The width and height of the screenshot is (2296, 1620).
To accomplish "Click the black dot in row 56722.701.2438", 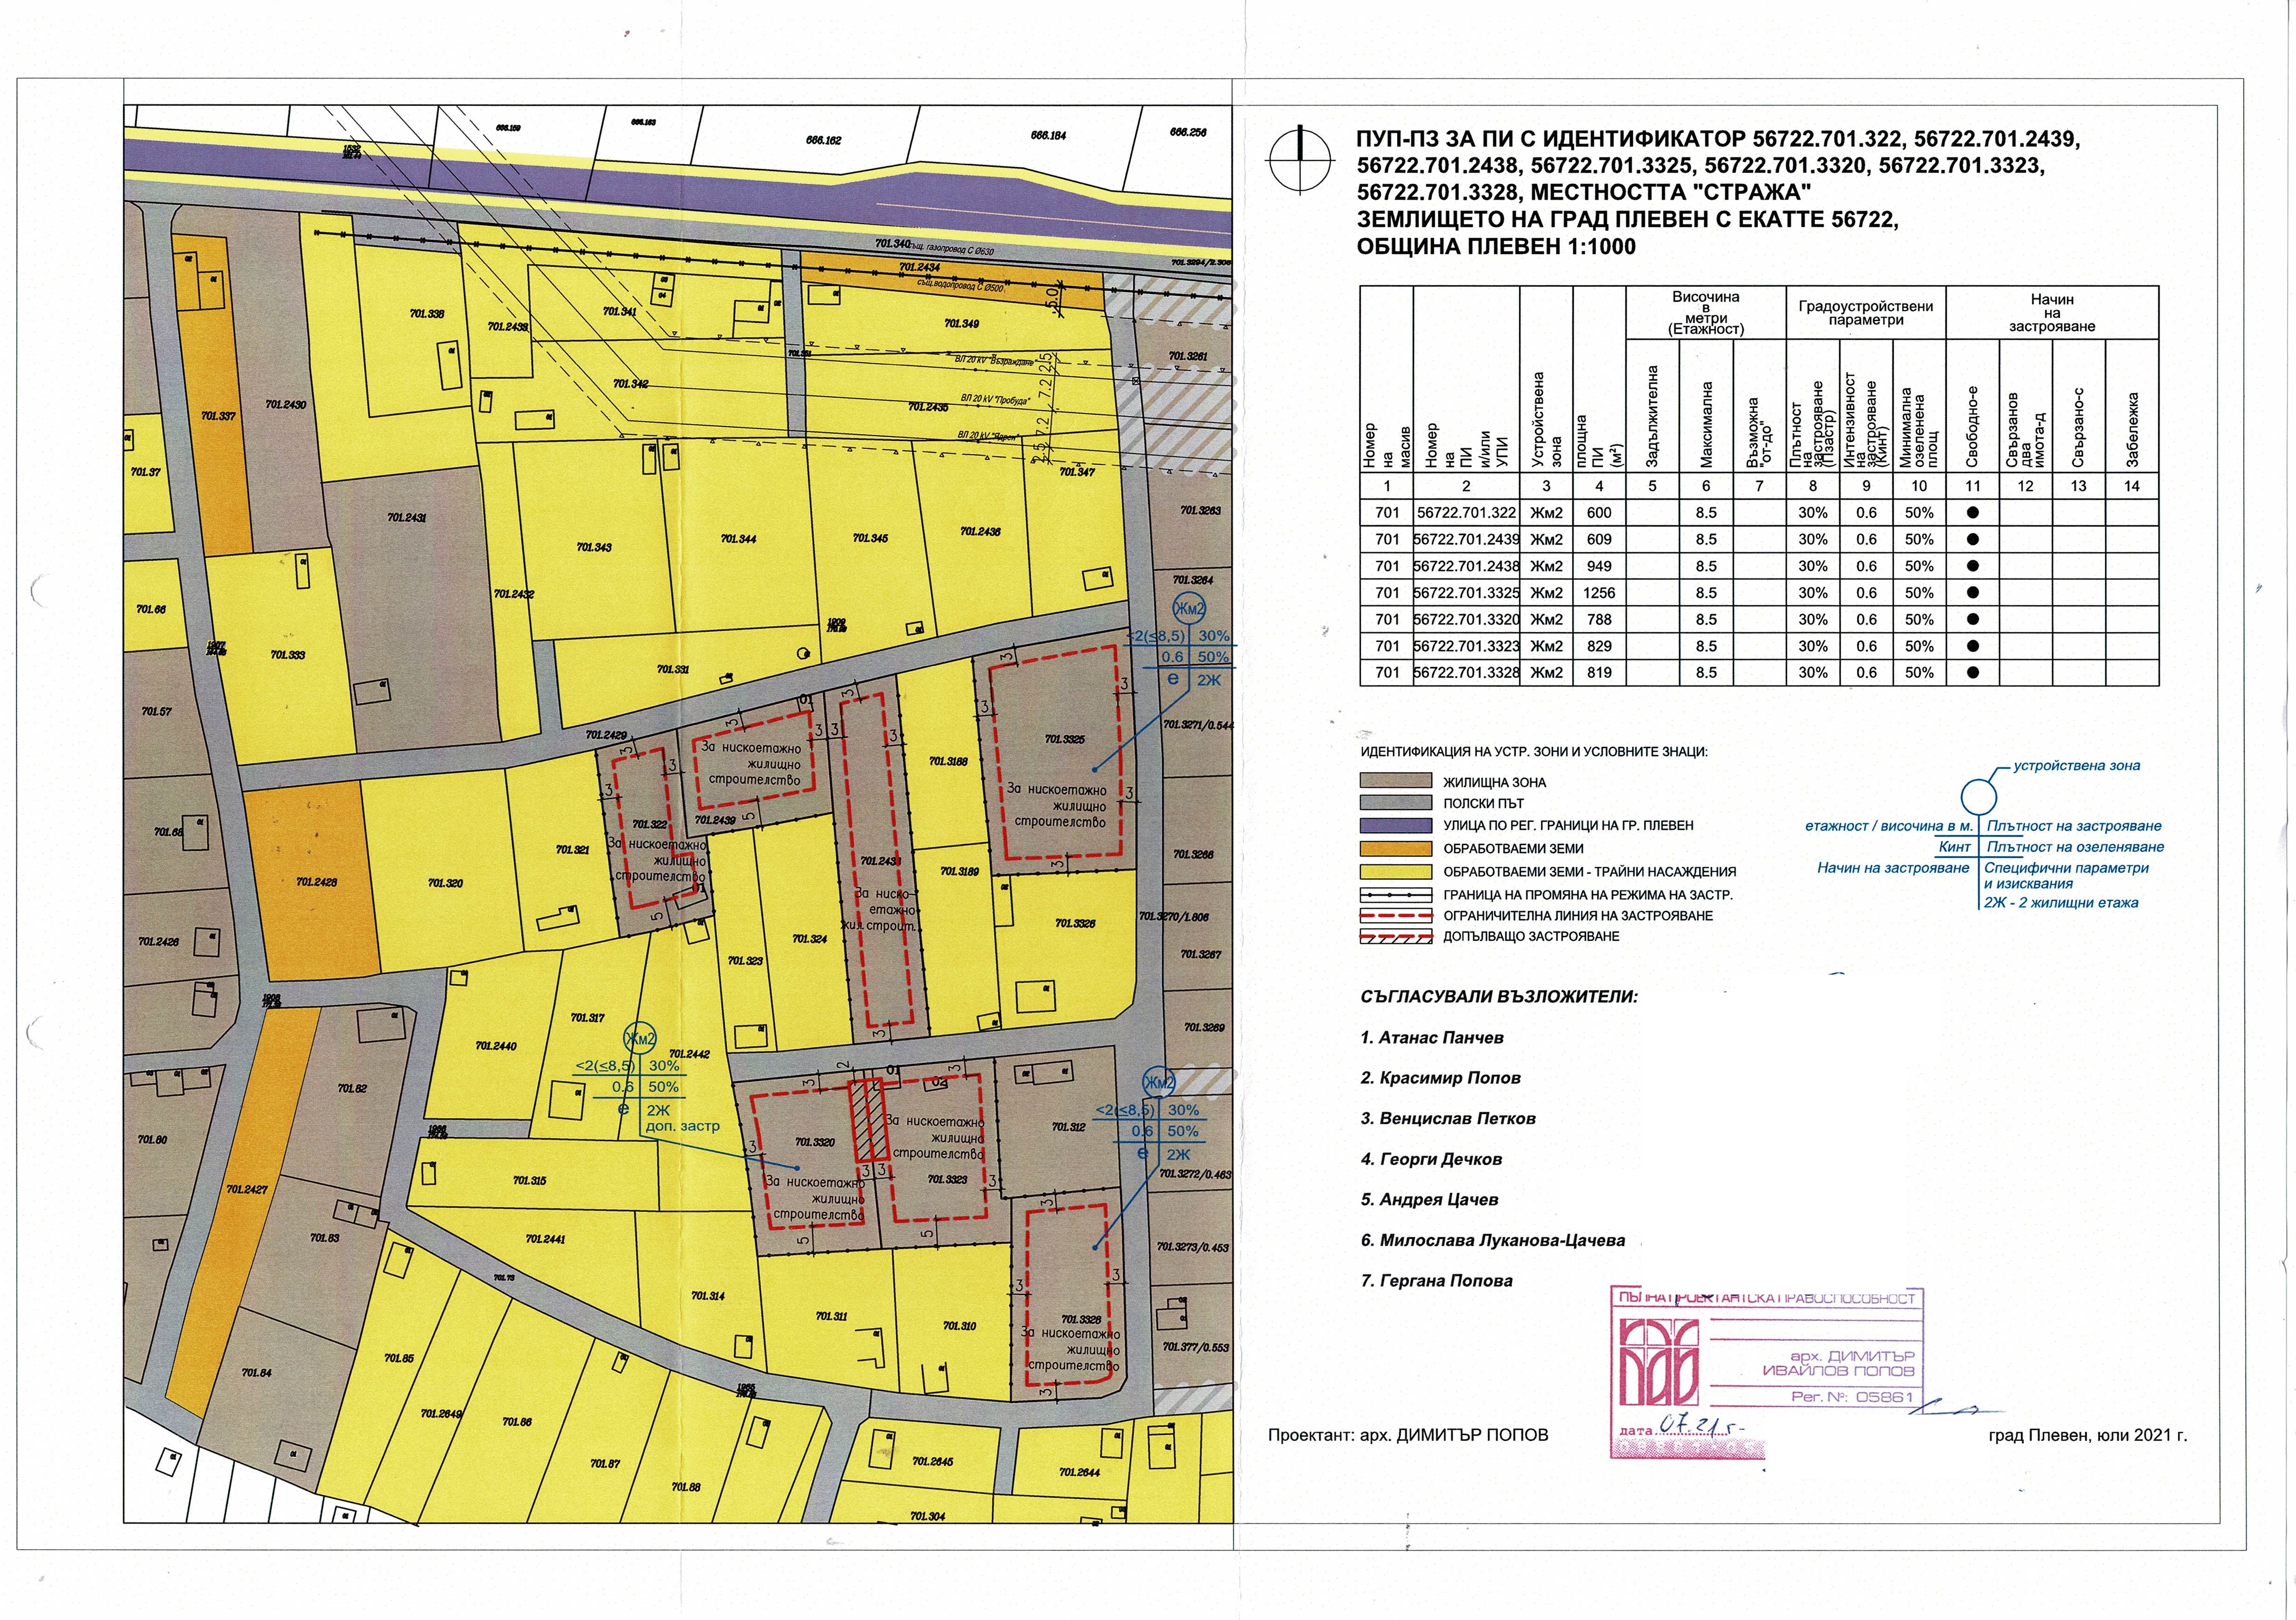I will [1972, 566].
